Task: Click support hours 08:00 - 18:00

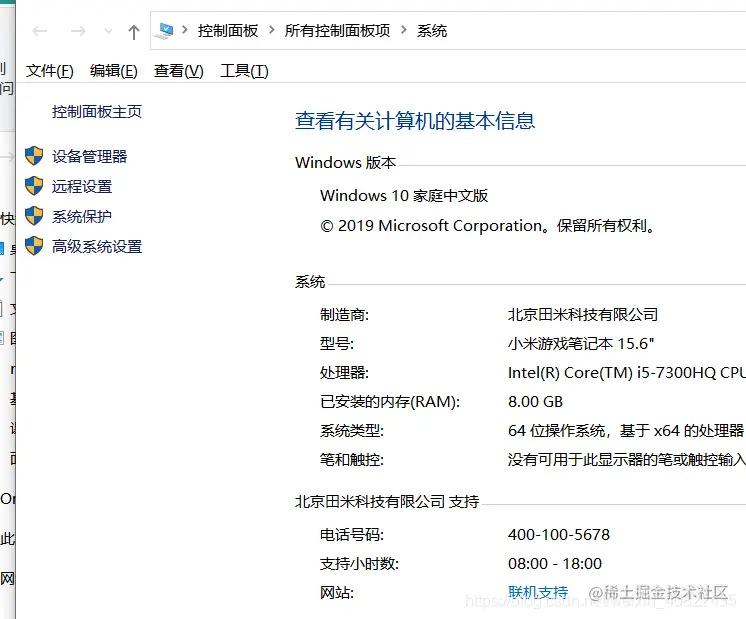Action: pyautogui.click(x=555, y=563)
